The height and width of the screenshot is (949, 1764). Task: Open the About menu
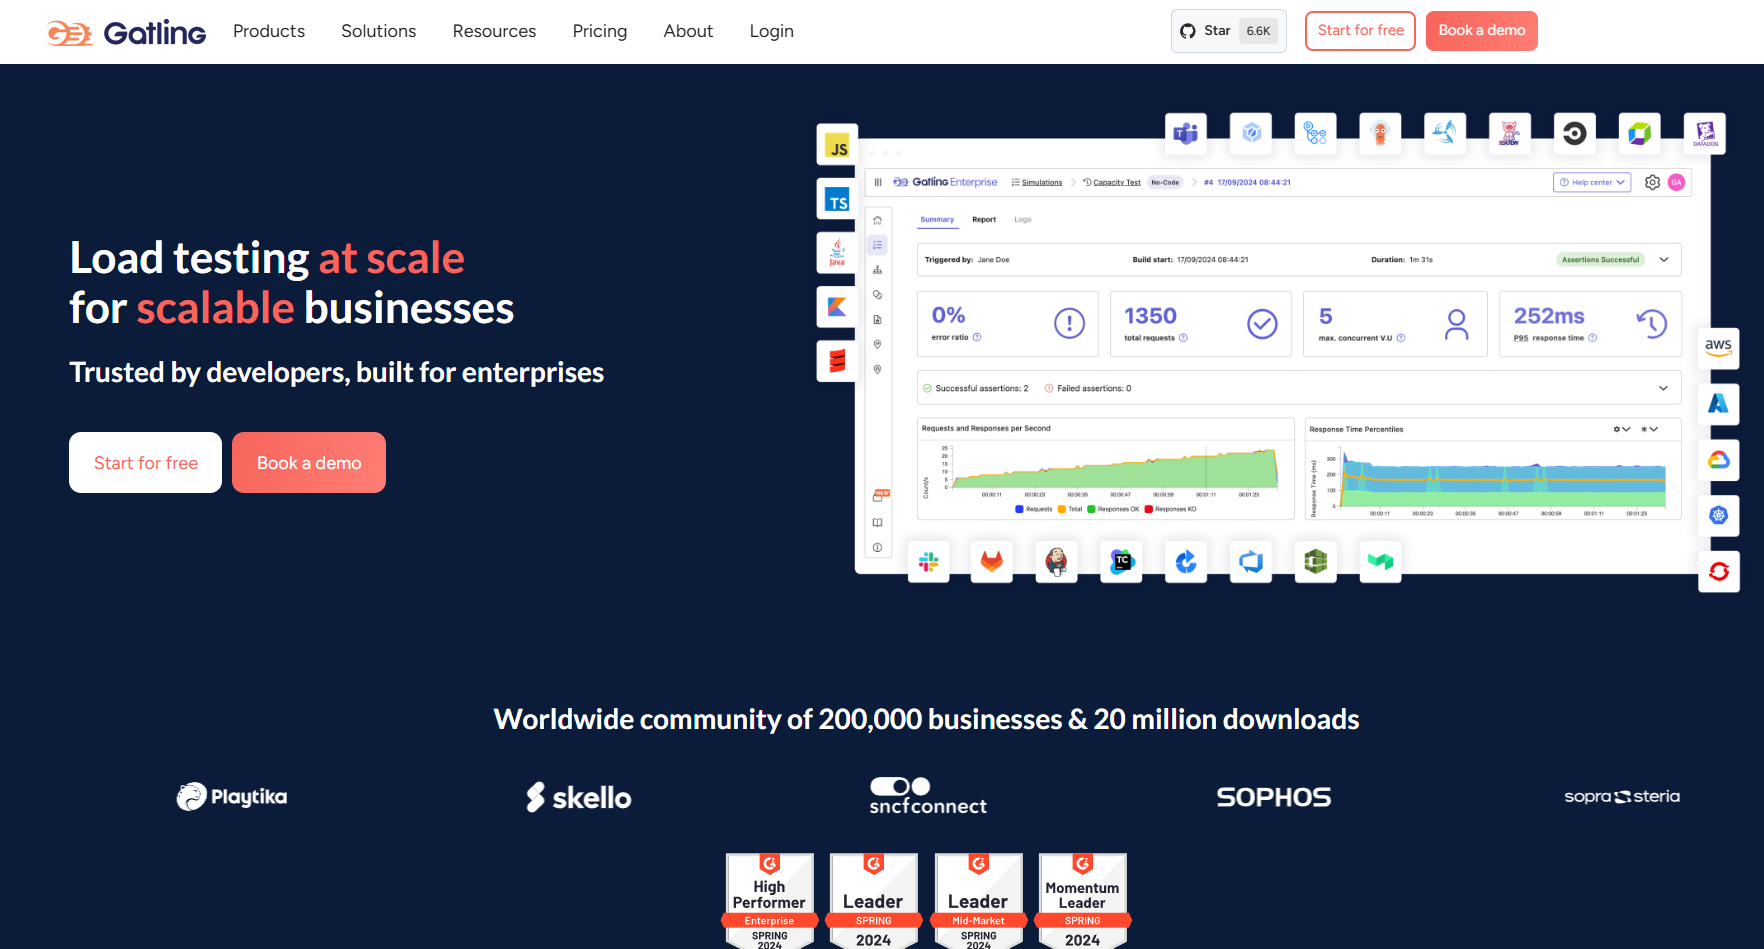[688, 31]
